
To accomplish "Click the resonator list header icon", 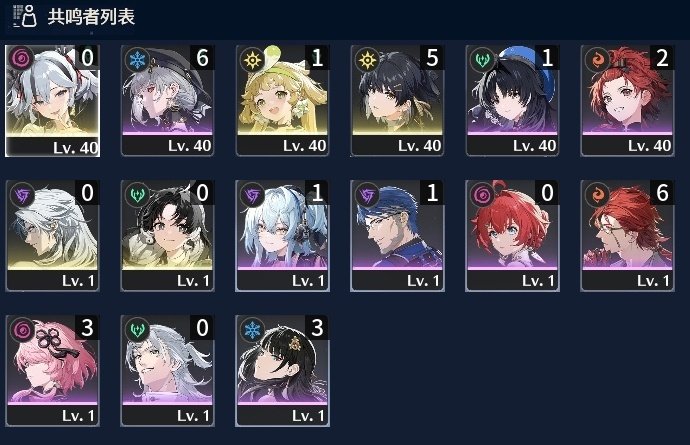I will 25,16.
